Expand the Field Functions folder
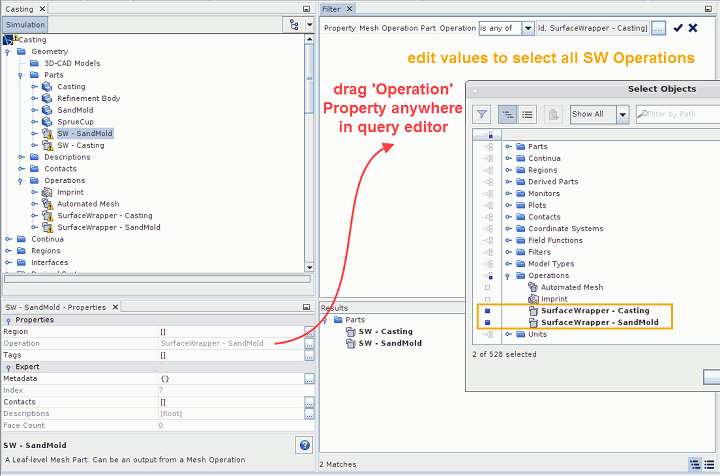This screenshot has height=476, width=720. tap(508, 241)
